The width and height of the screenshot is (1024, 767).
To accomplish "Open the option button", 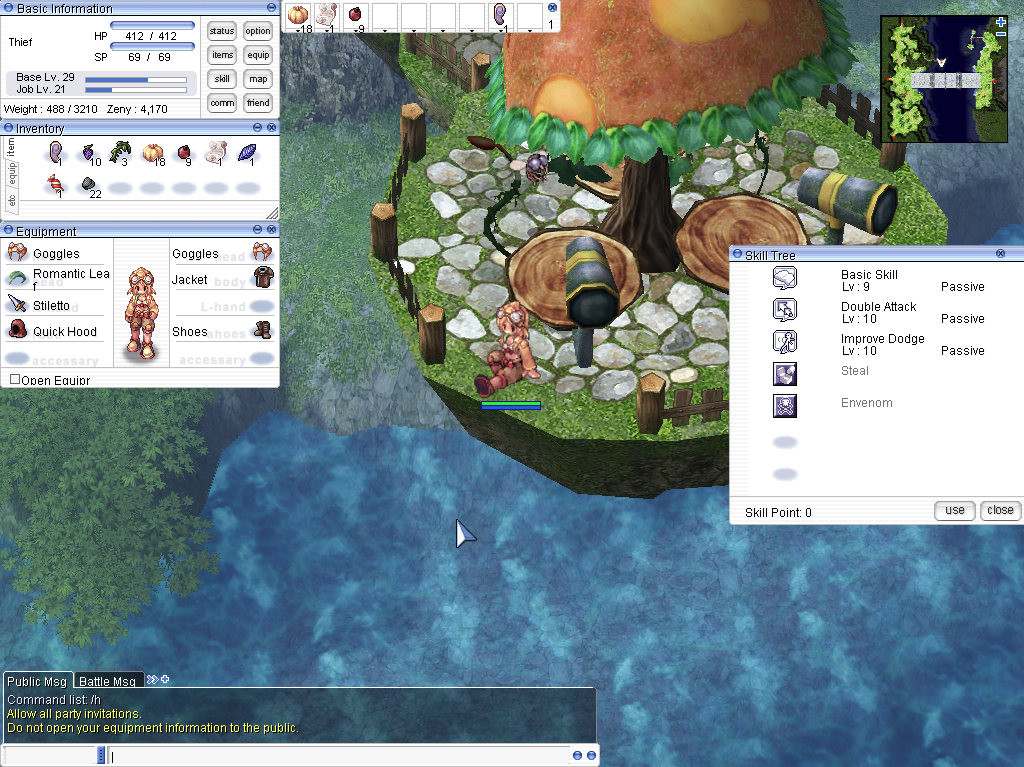I will pyautogui.click(x=258, y=31).
